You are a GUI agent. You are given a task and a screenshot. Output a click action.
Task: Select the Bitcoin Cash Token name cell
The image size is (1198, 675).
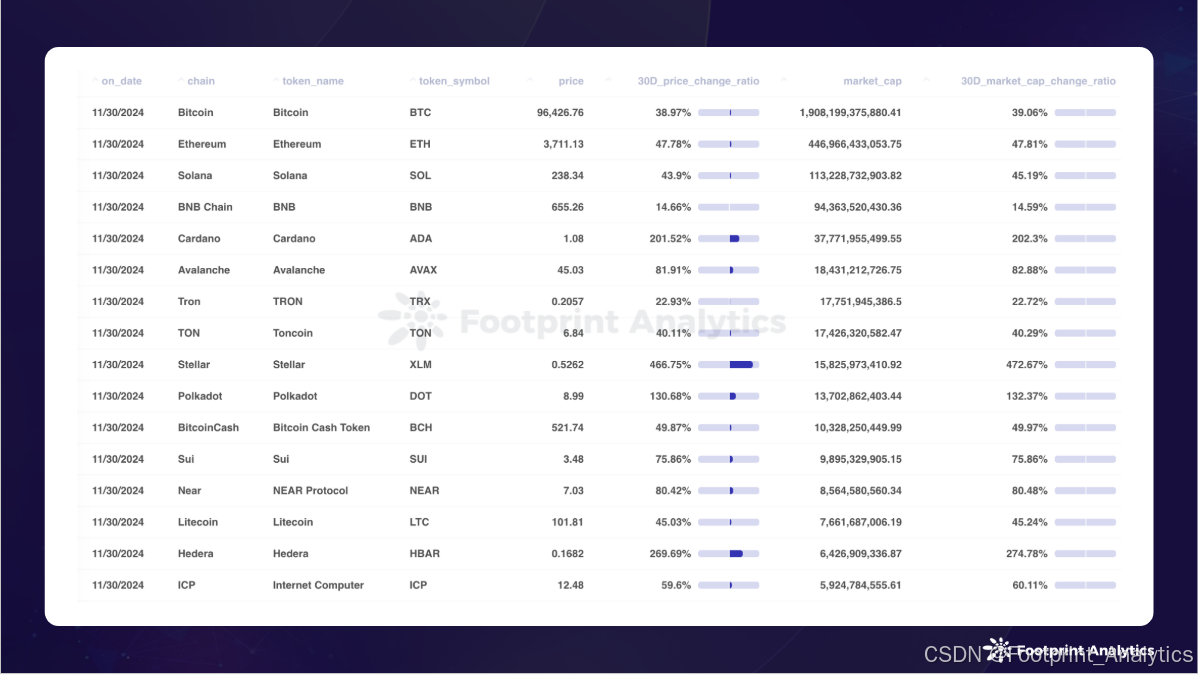pos(321,427)
